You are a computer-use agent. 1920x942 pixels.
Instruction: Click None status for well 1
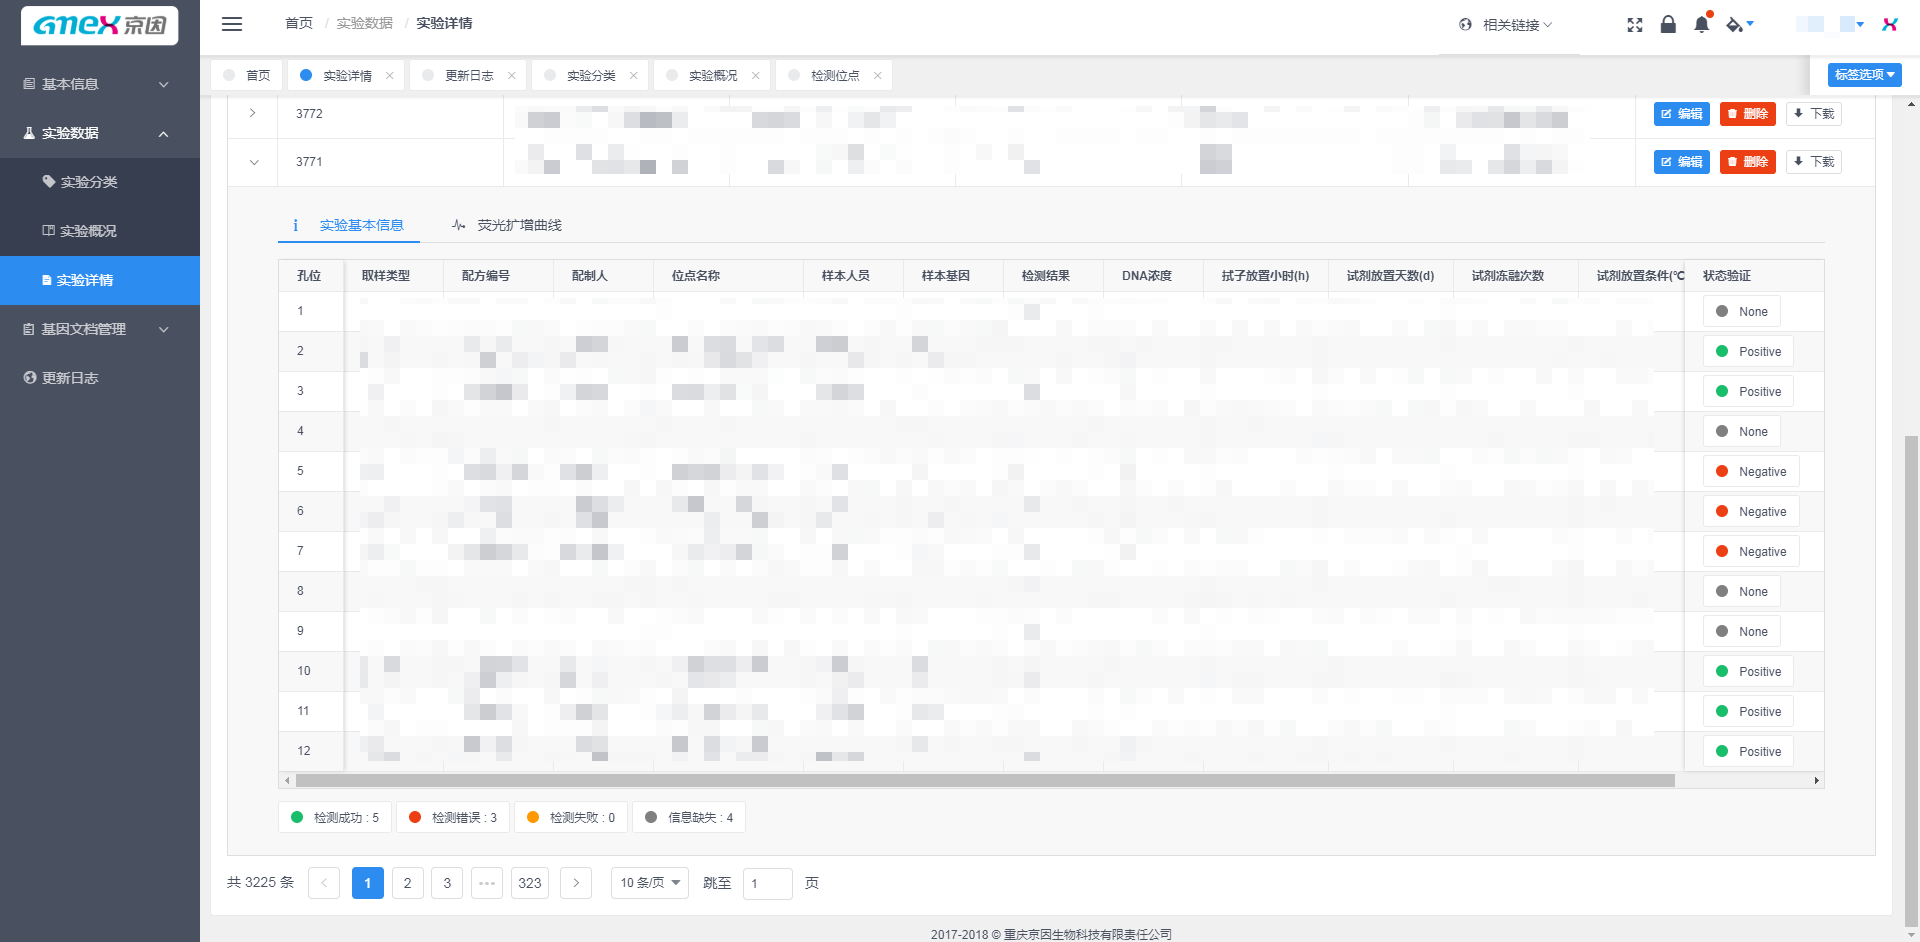click(x=1742, y=312)
